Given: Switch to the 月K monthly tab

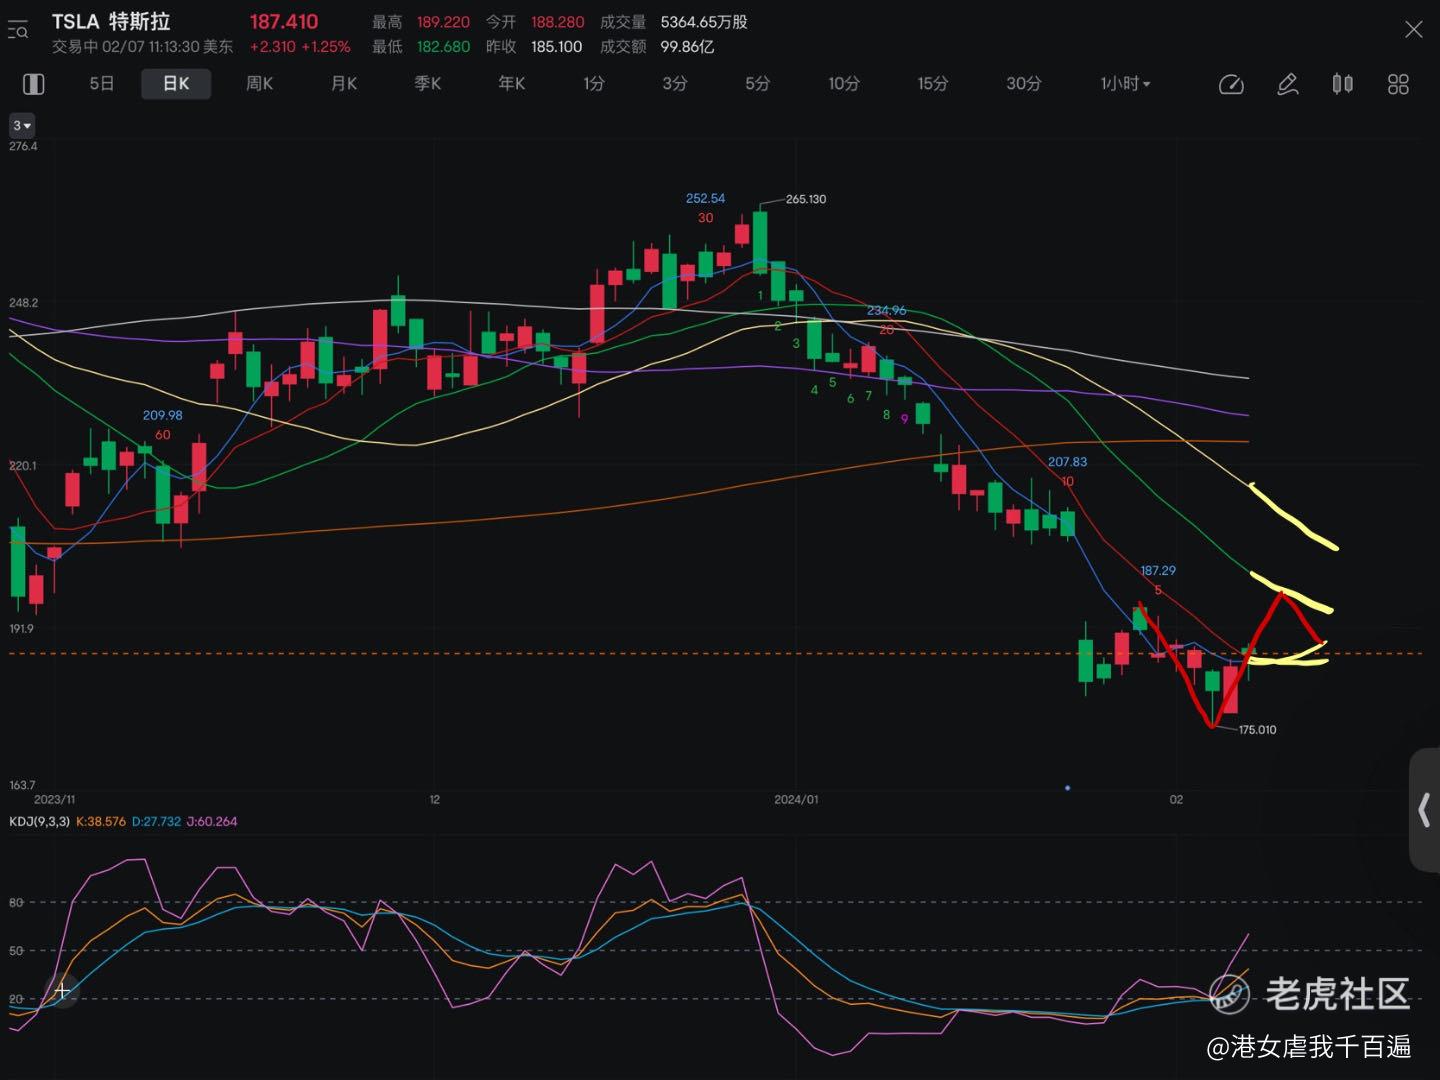Looking at the screenshot, I should [x=344, y=84].
